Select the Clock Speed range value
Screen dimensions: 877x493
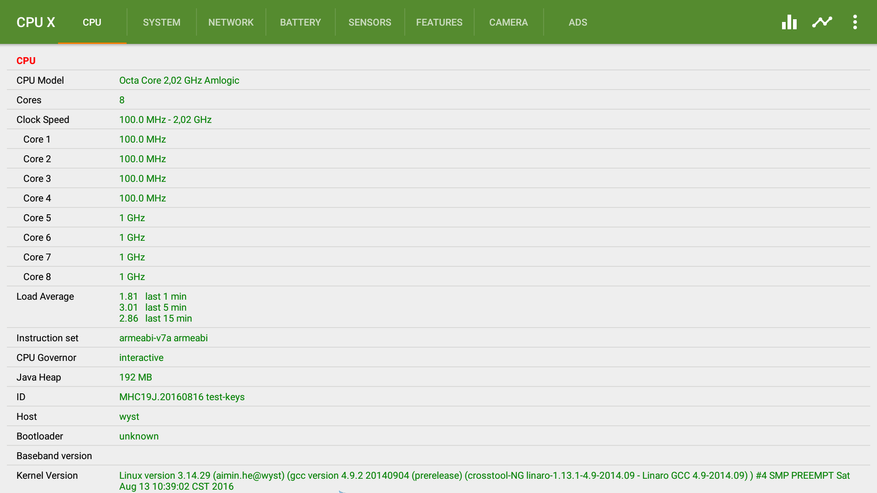[x=165, y=120]
